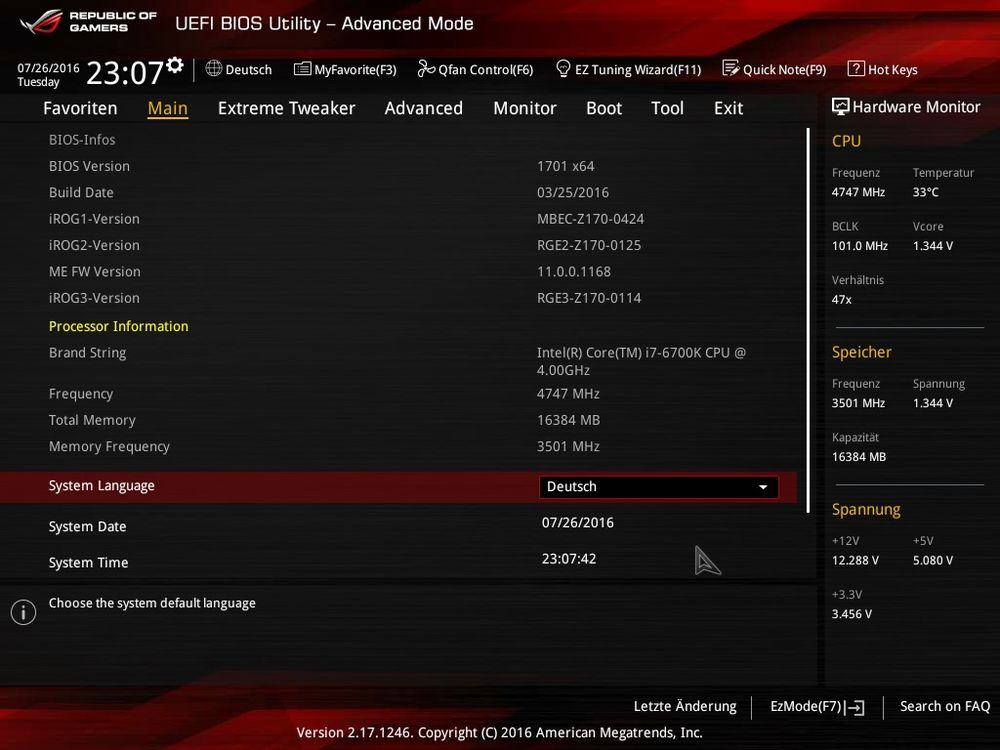The height and width of the screenshot is (750, 1000).
Task: Click the settings gear next to clock
Action: click(x=175, y=64)
